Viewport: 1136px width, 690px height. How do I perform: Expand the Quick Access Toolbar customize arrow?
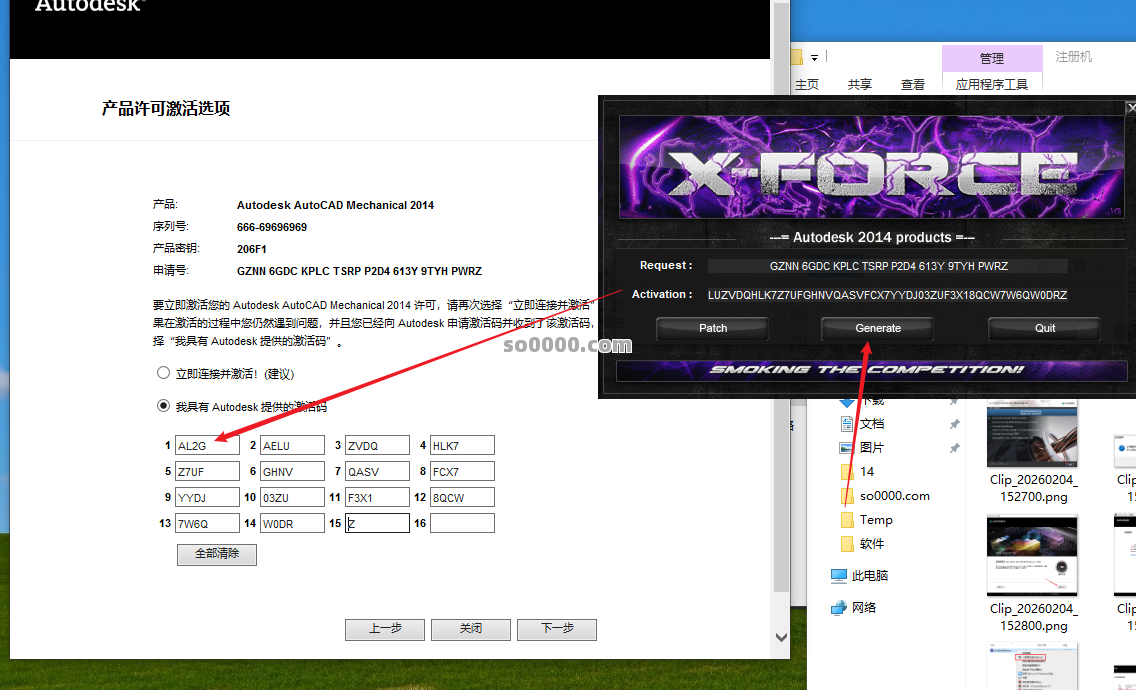pyautogui.click(x=815, y=57)
